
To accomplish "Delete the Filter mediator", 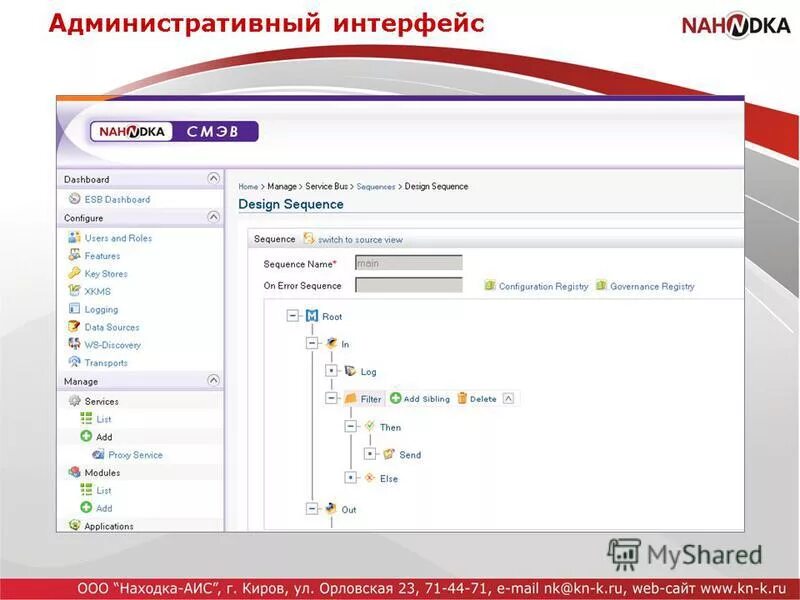I will pos(478,398).
